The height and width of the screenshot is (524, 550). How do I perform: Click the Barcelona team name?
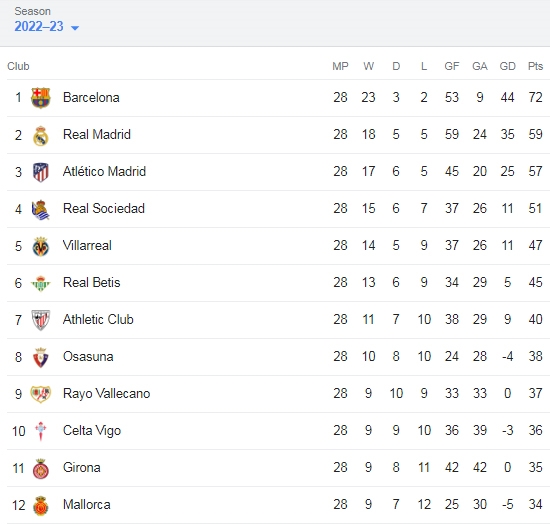pos(91,97)
